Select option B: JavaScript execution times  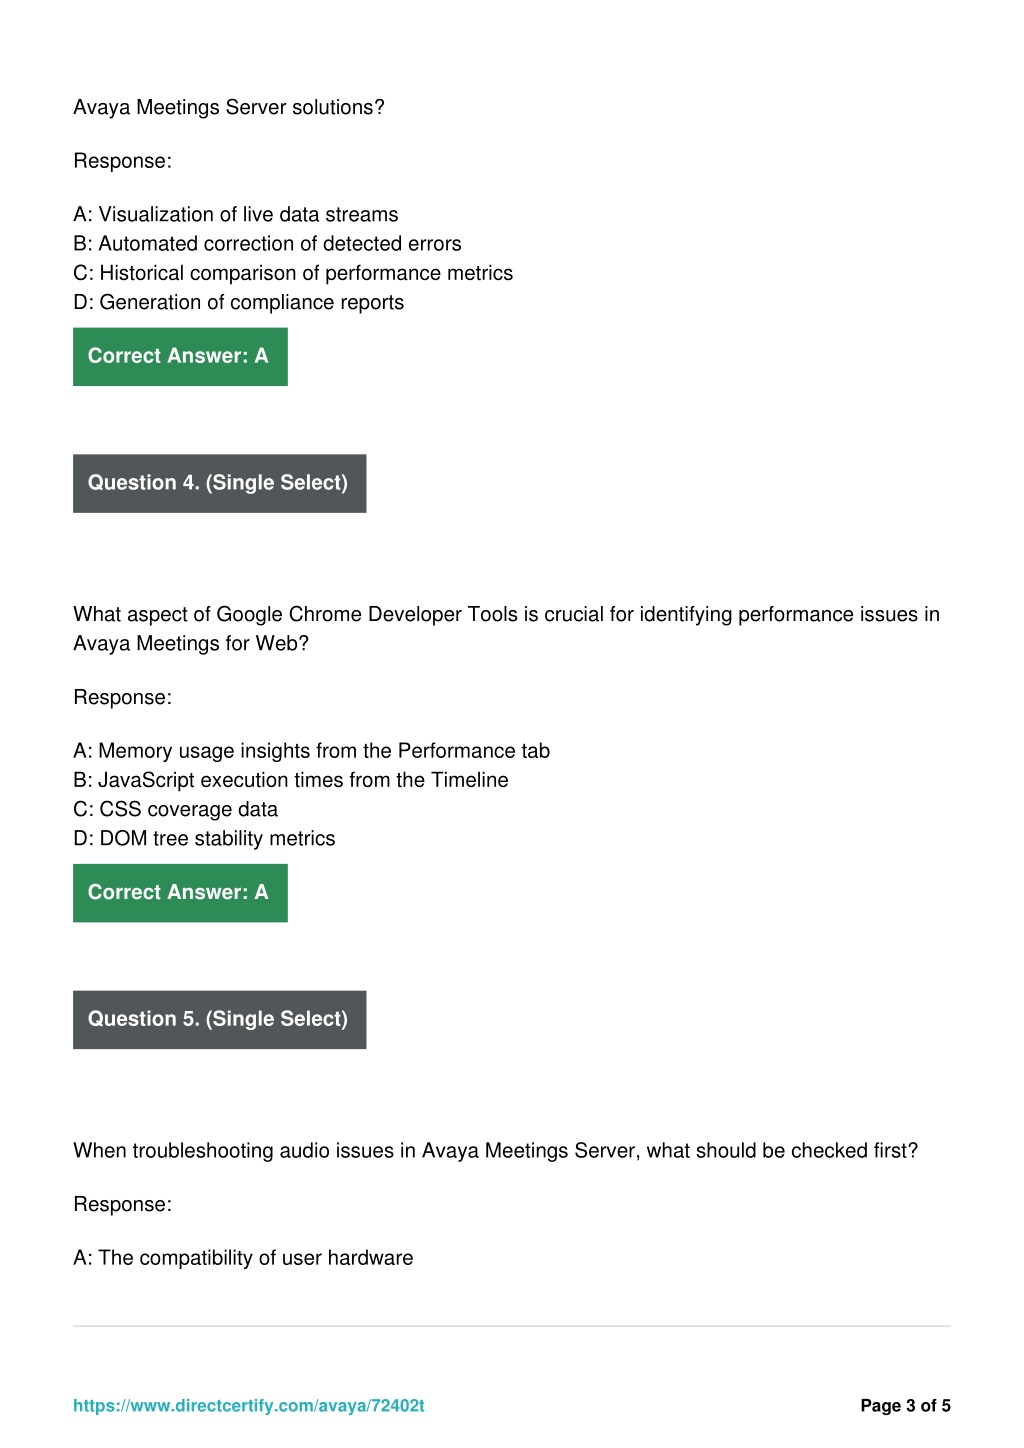[x=291, y=779]
